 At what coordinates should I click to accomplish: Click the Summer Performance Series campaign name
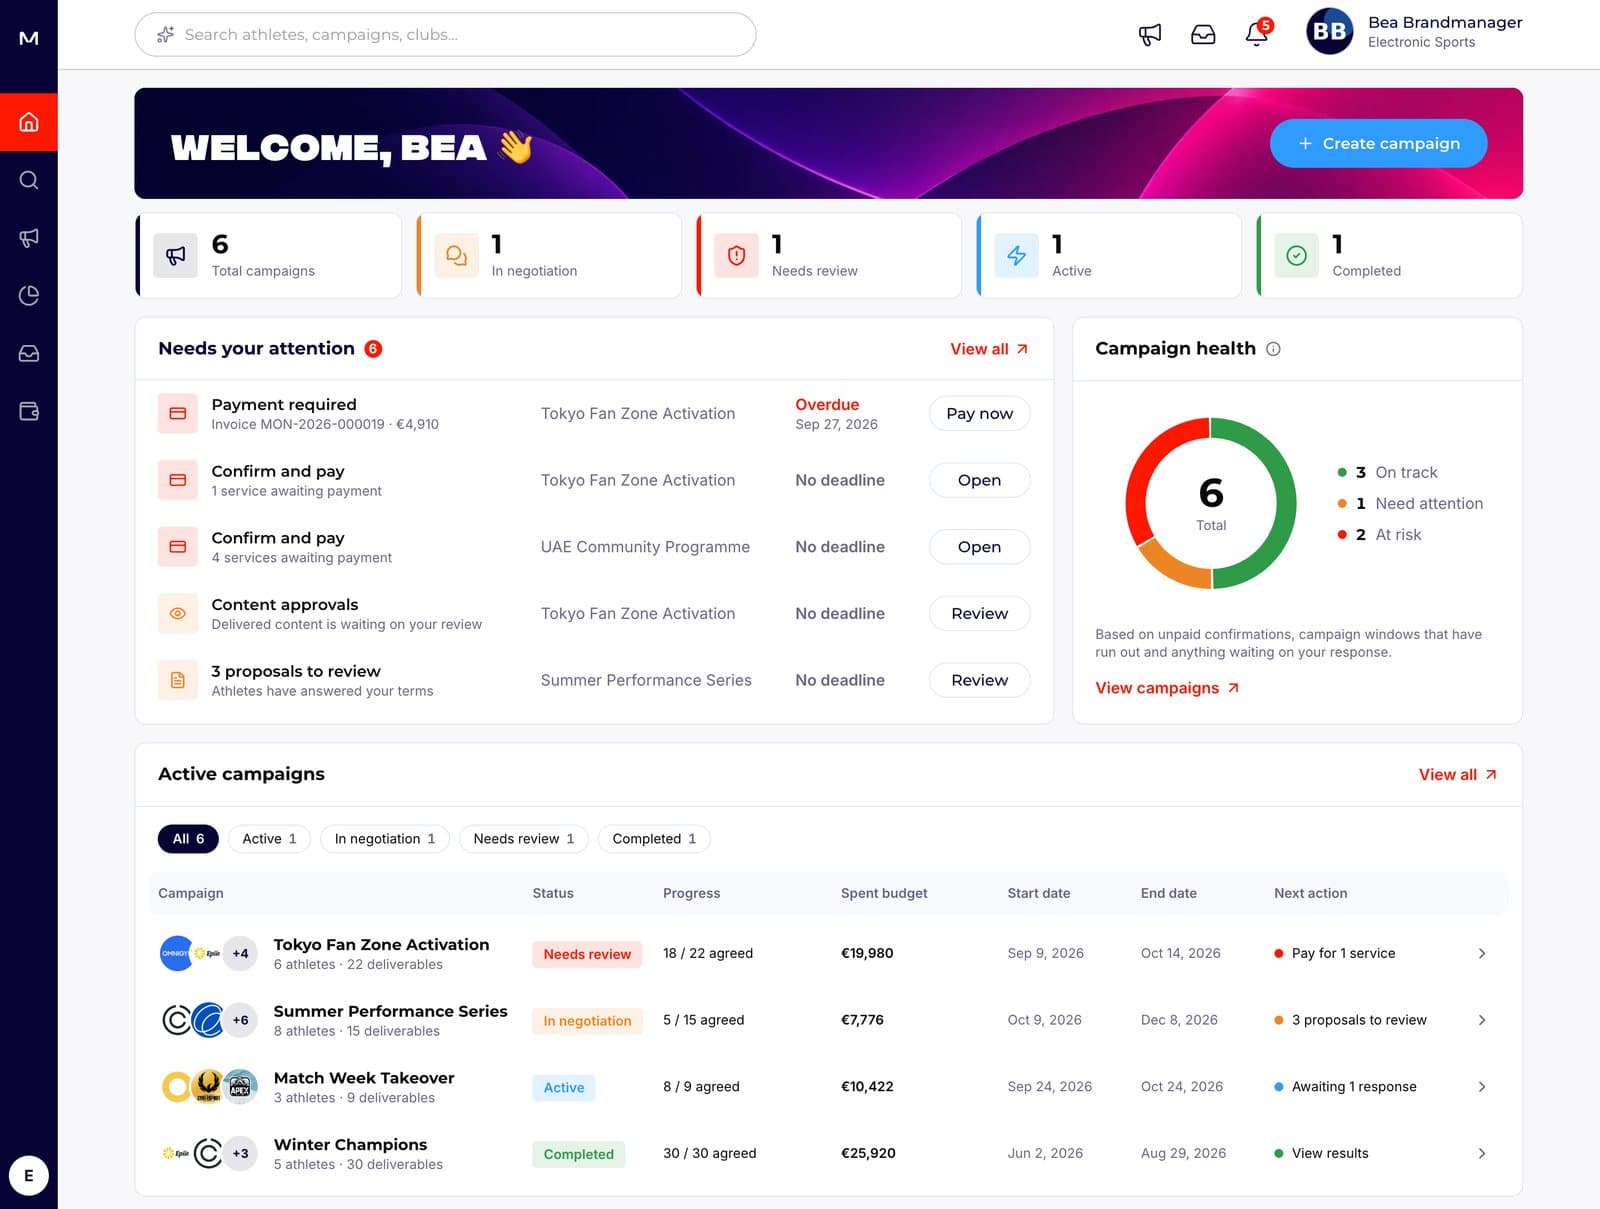[390, 1011]
